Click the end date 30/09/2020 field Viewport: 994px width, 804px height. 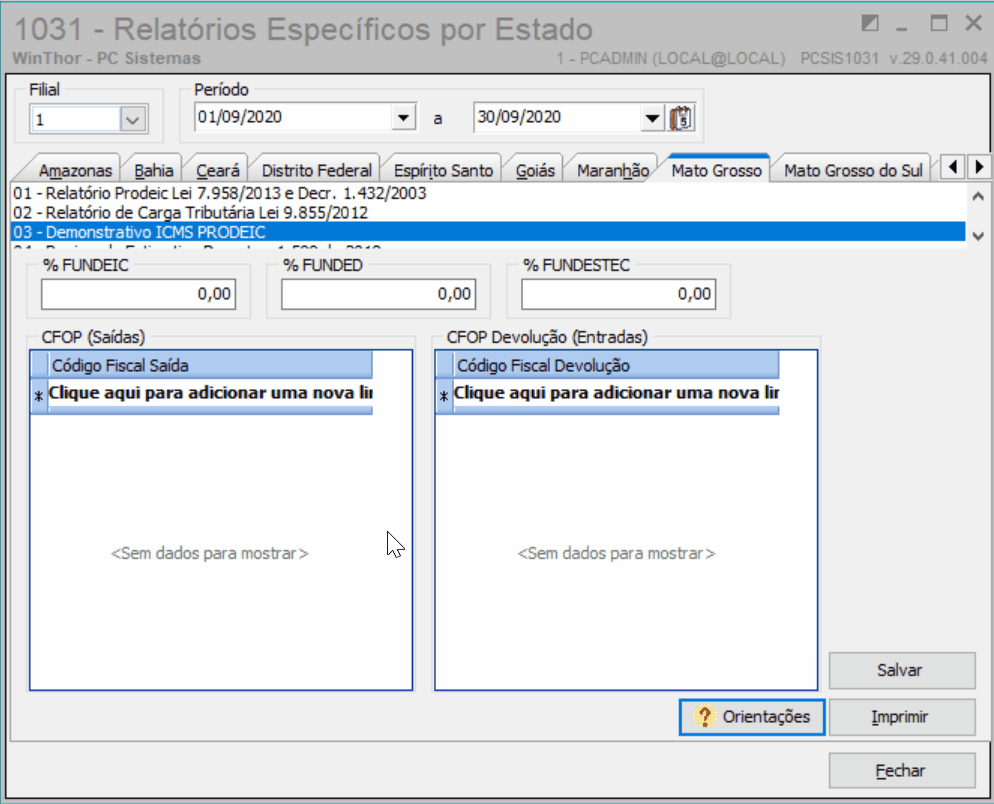click(557, 118)
